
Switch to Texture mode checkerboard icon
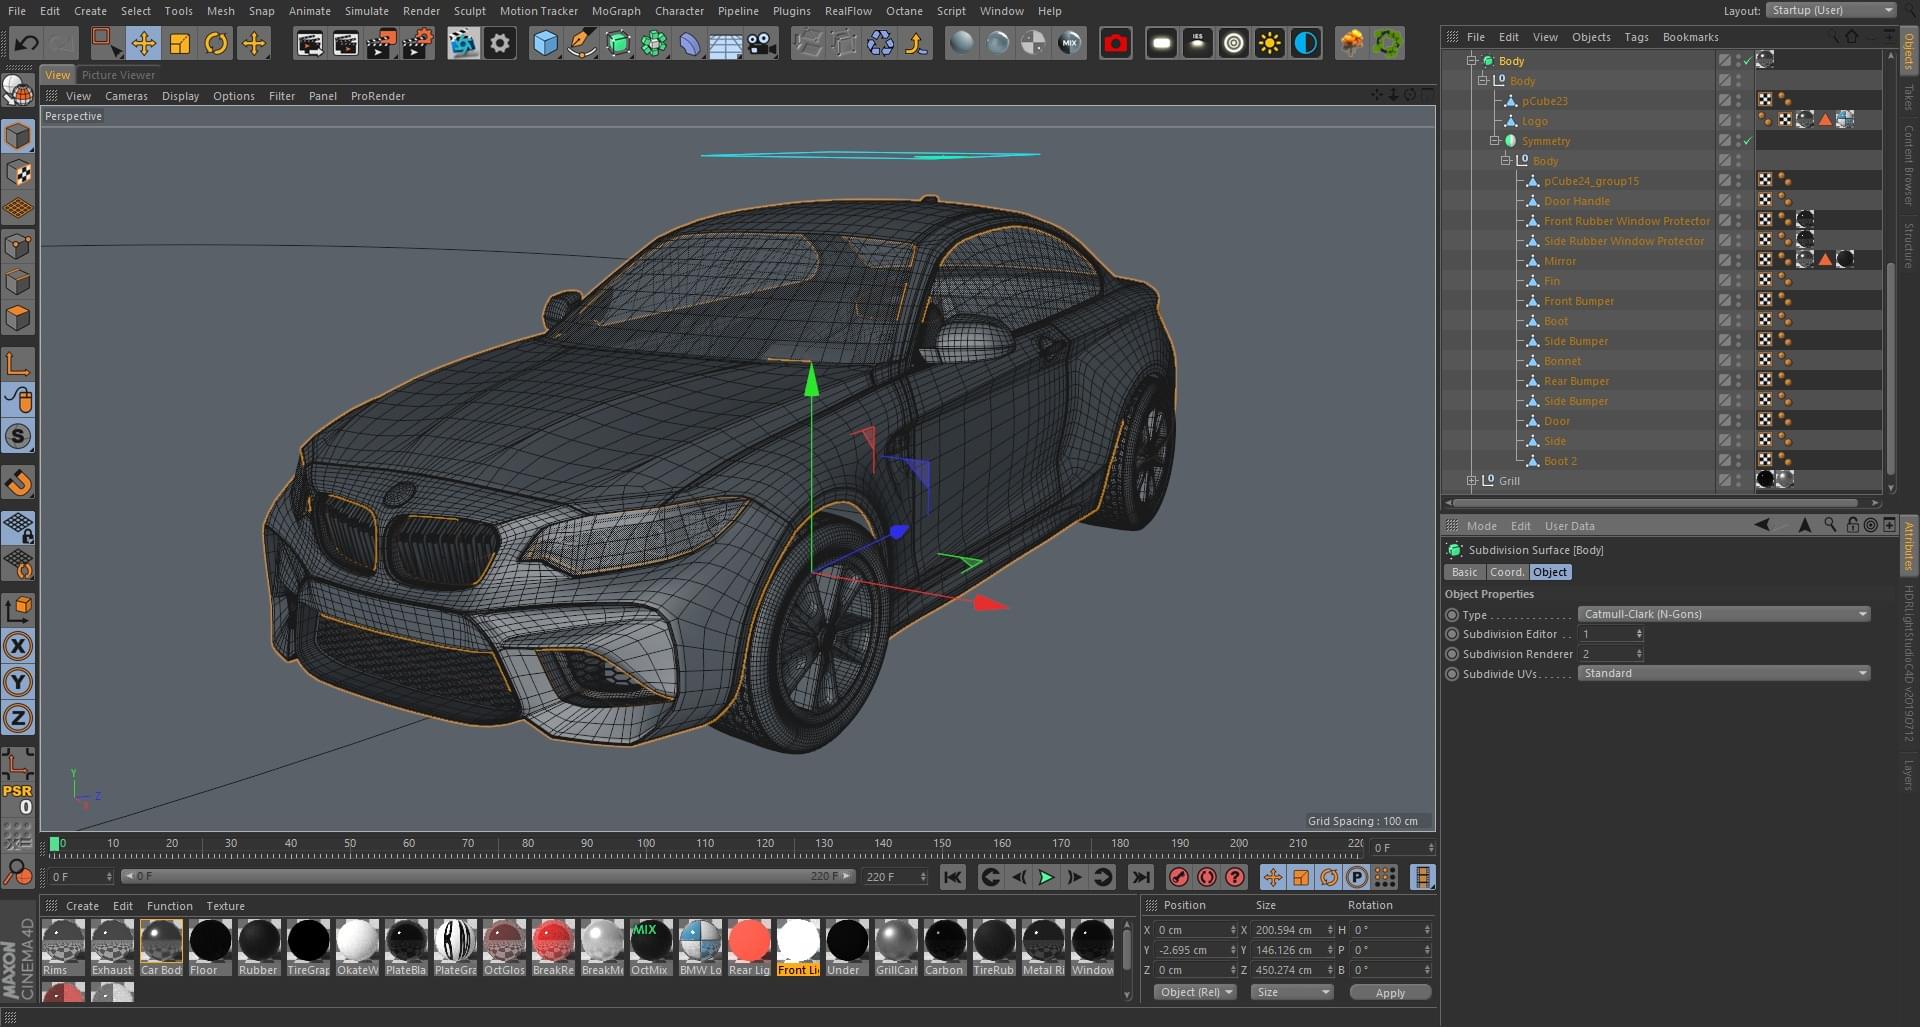[18, 172]
